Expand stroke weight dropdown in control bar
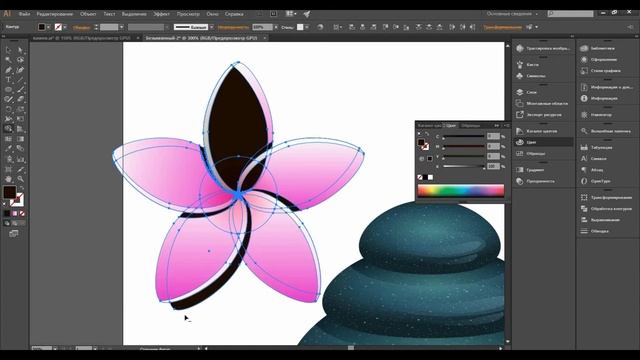 point(122,27)
